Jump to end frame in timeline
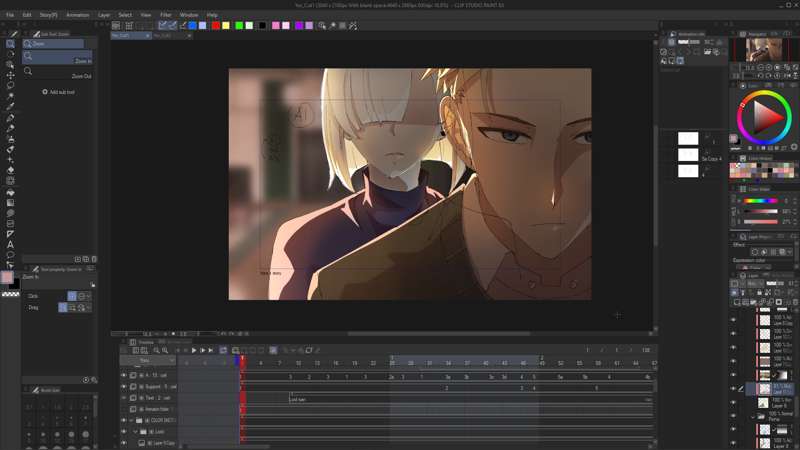Viewport: 800px width, 450px height. pyautogui.click(x=211, y=351)
